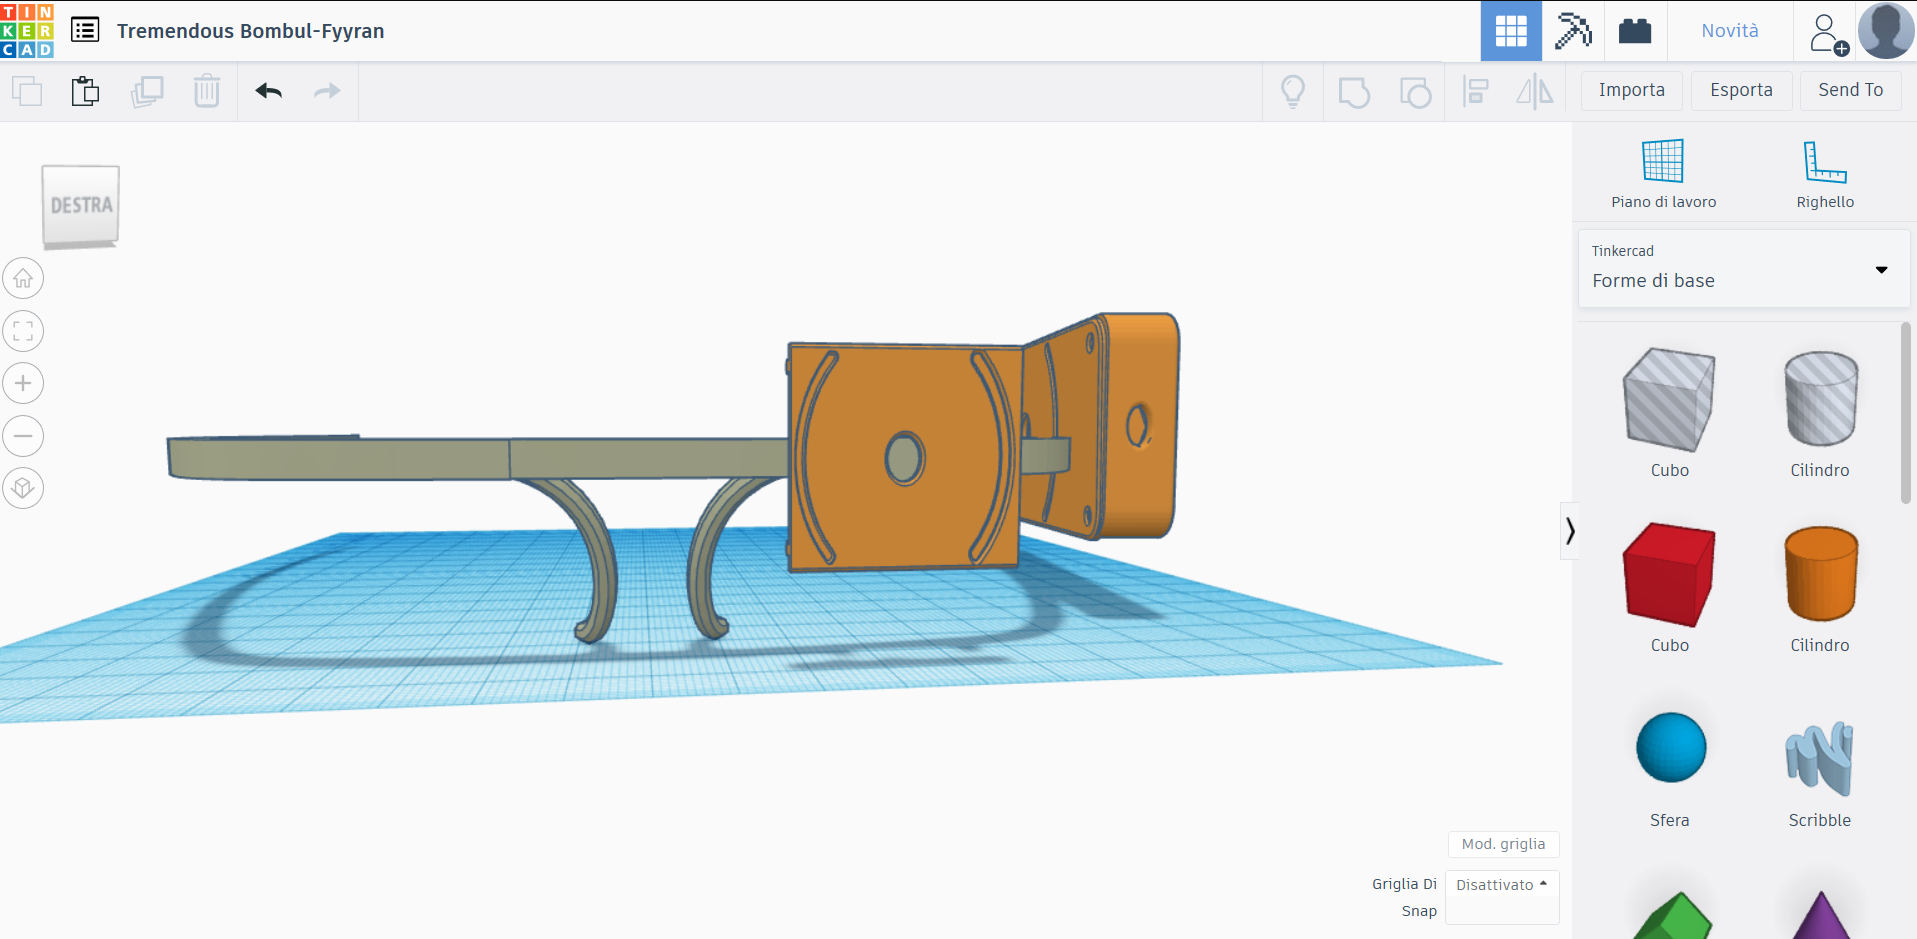Rename the design title Tremendous Bombul-Fyyran

[250, 31]
